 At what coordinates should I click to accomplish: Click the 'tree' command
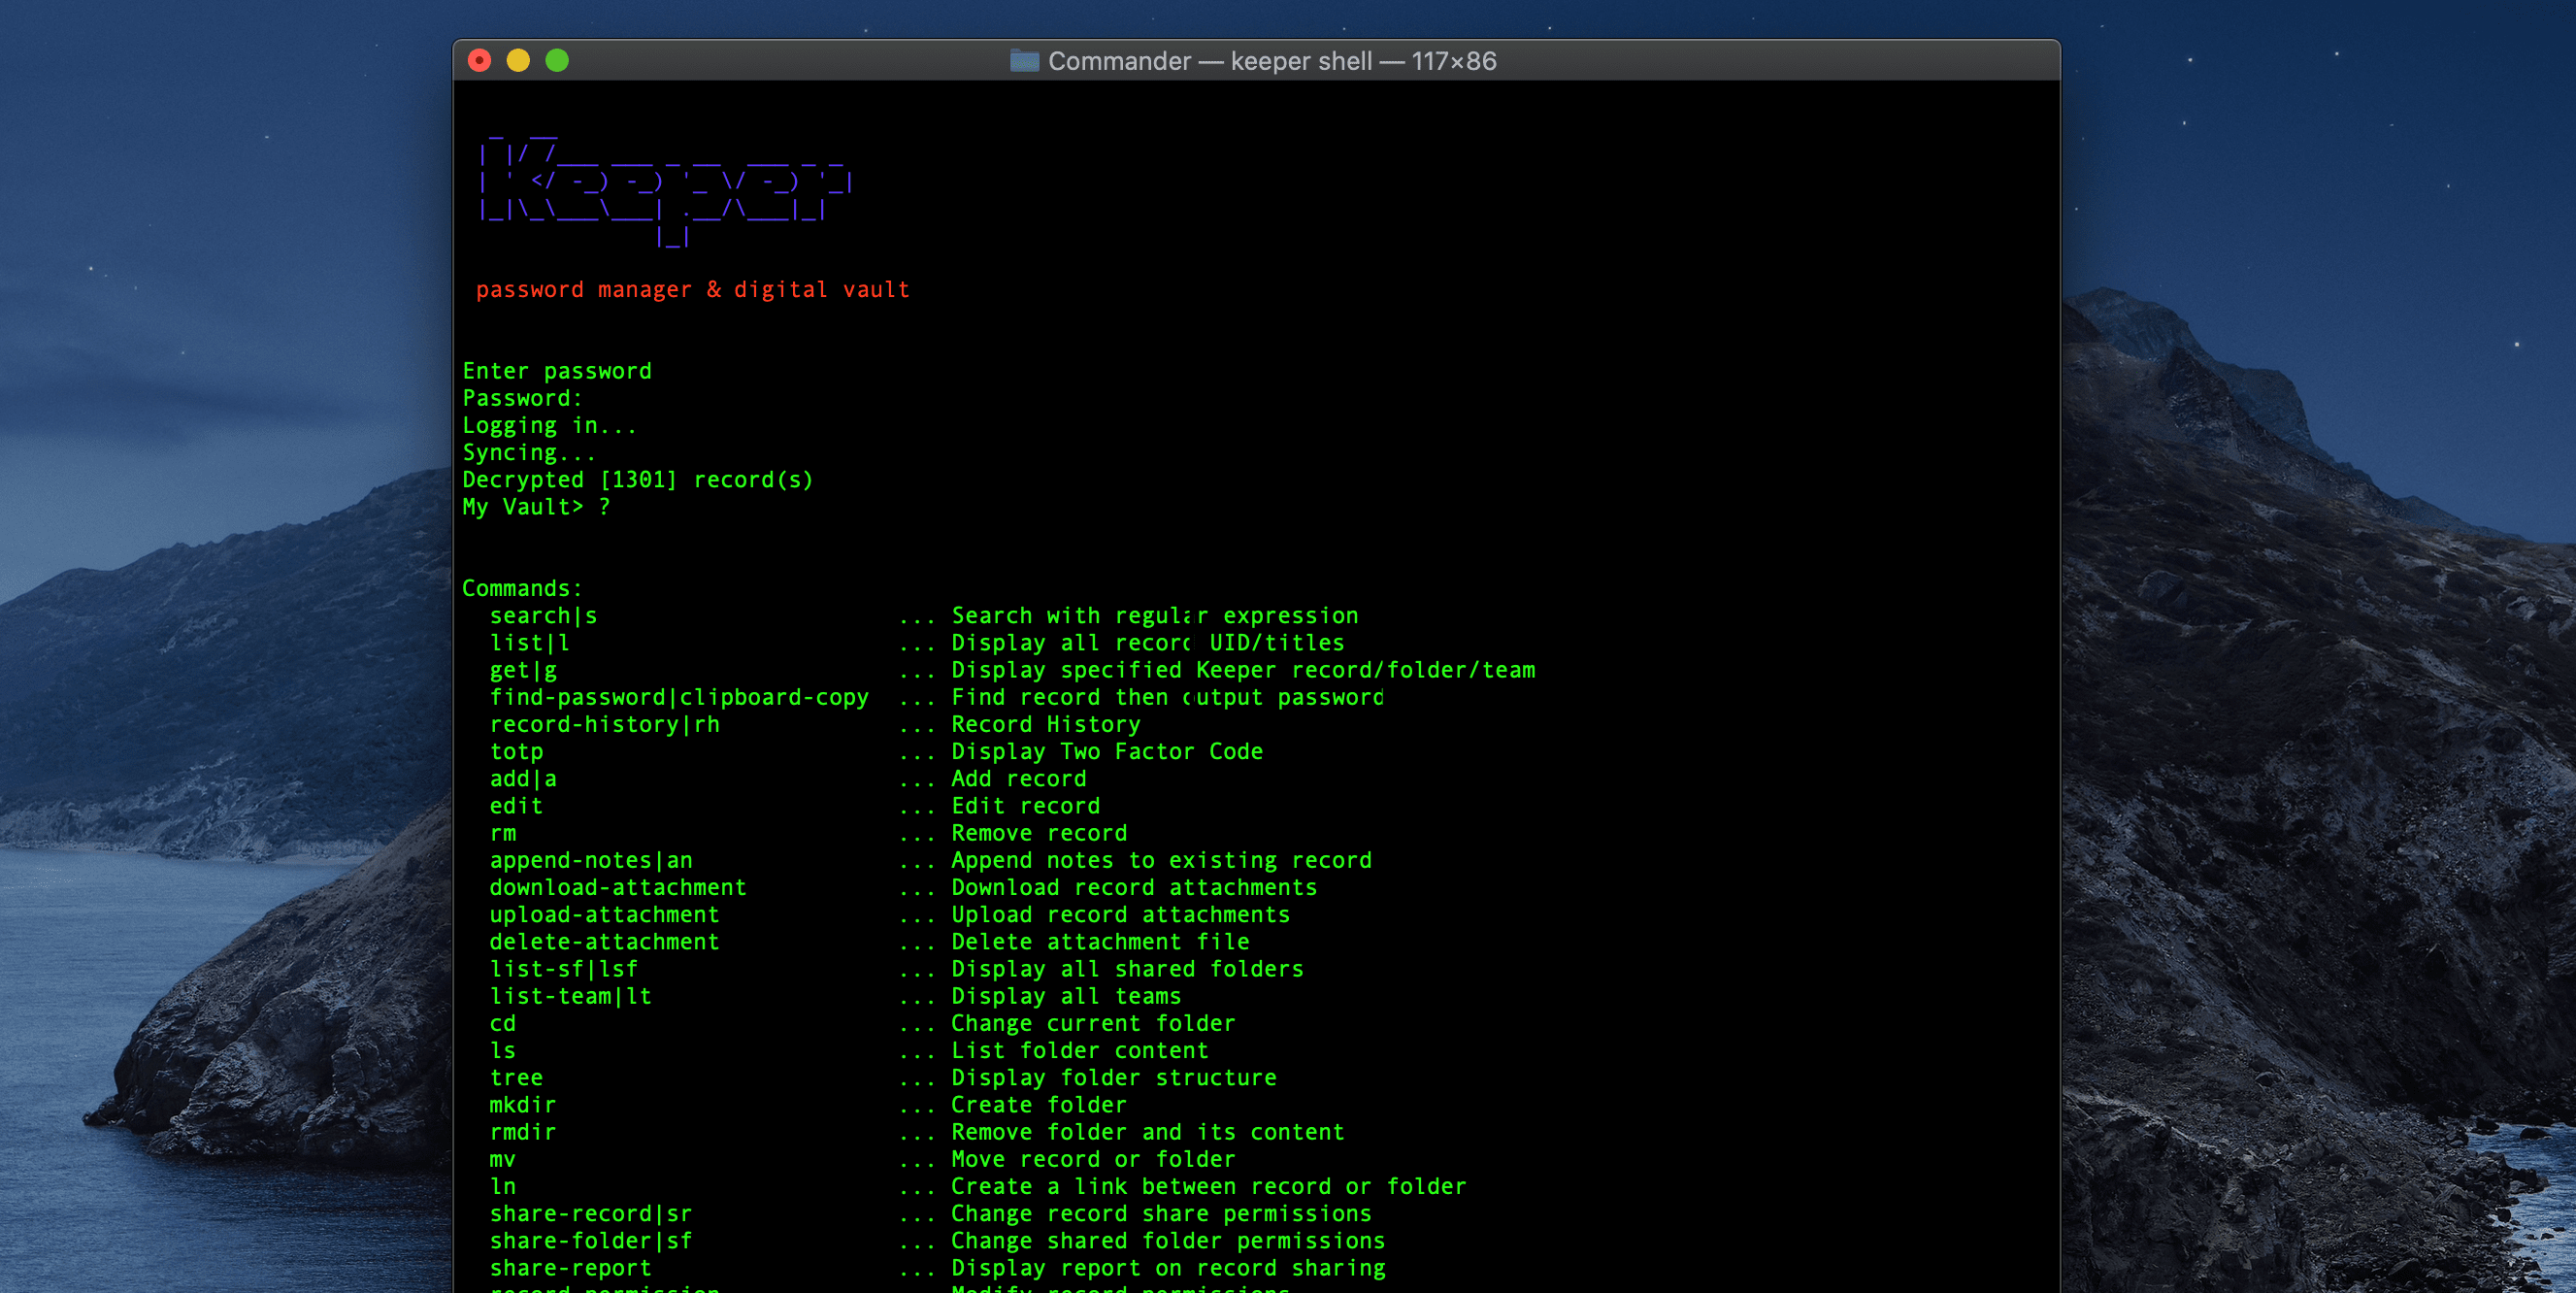516,1078
